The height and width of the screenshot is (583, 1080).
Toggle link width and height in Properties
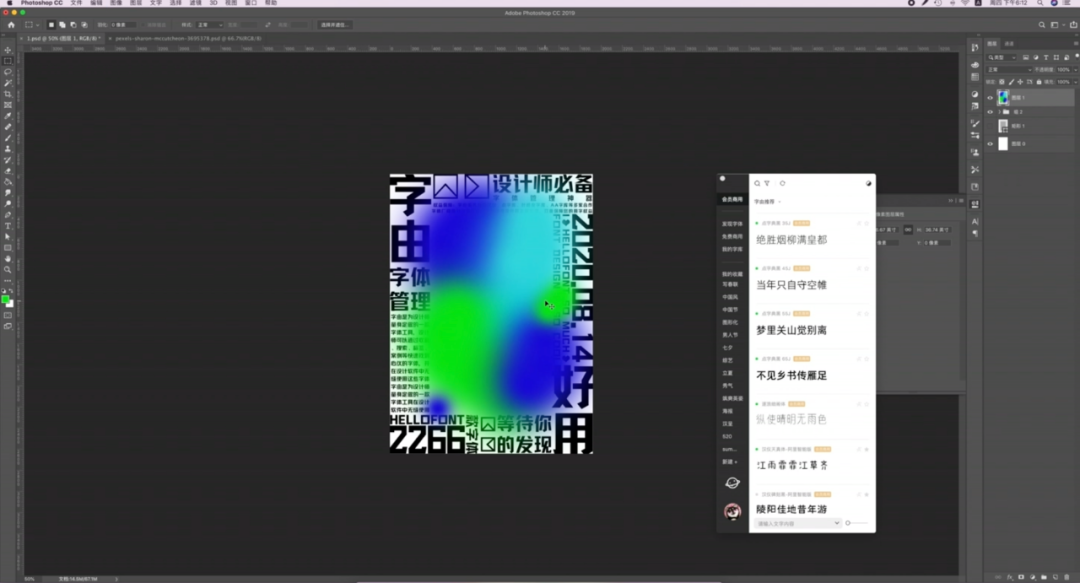click(908, 229)
